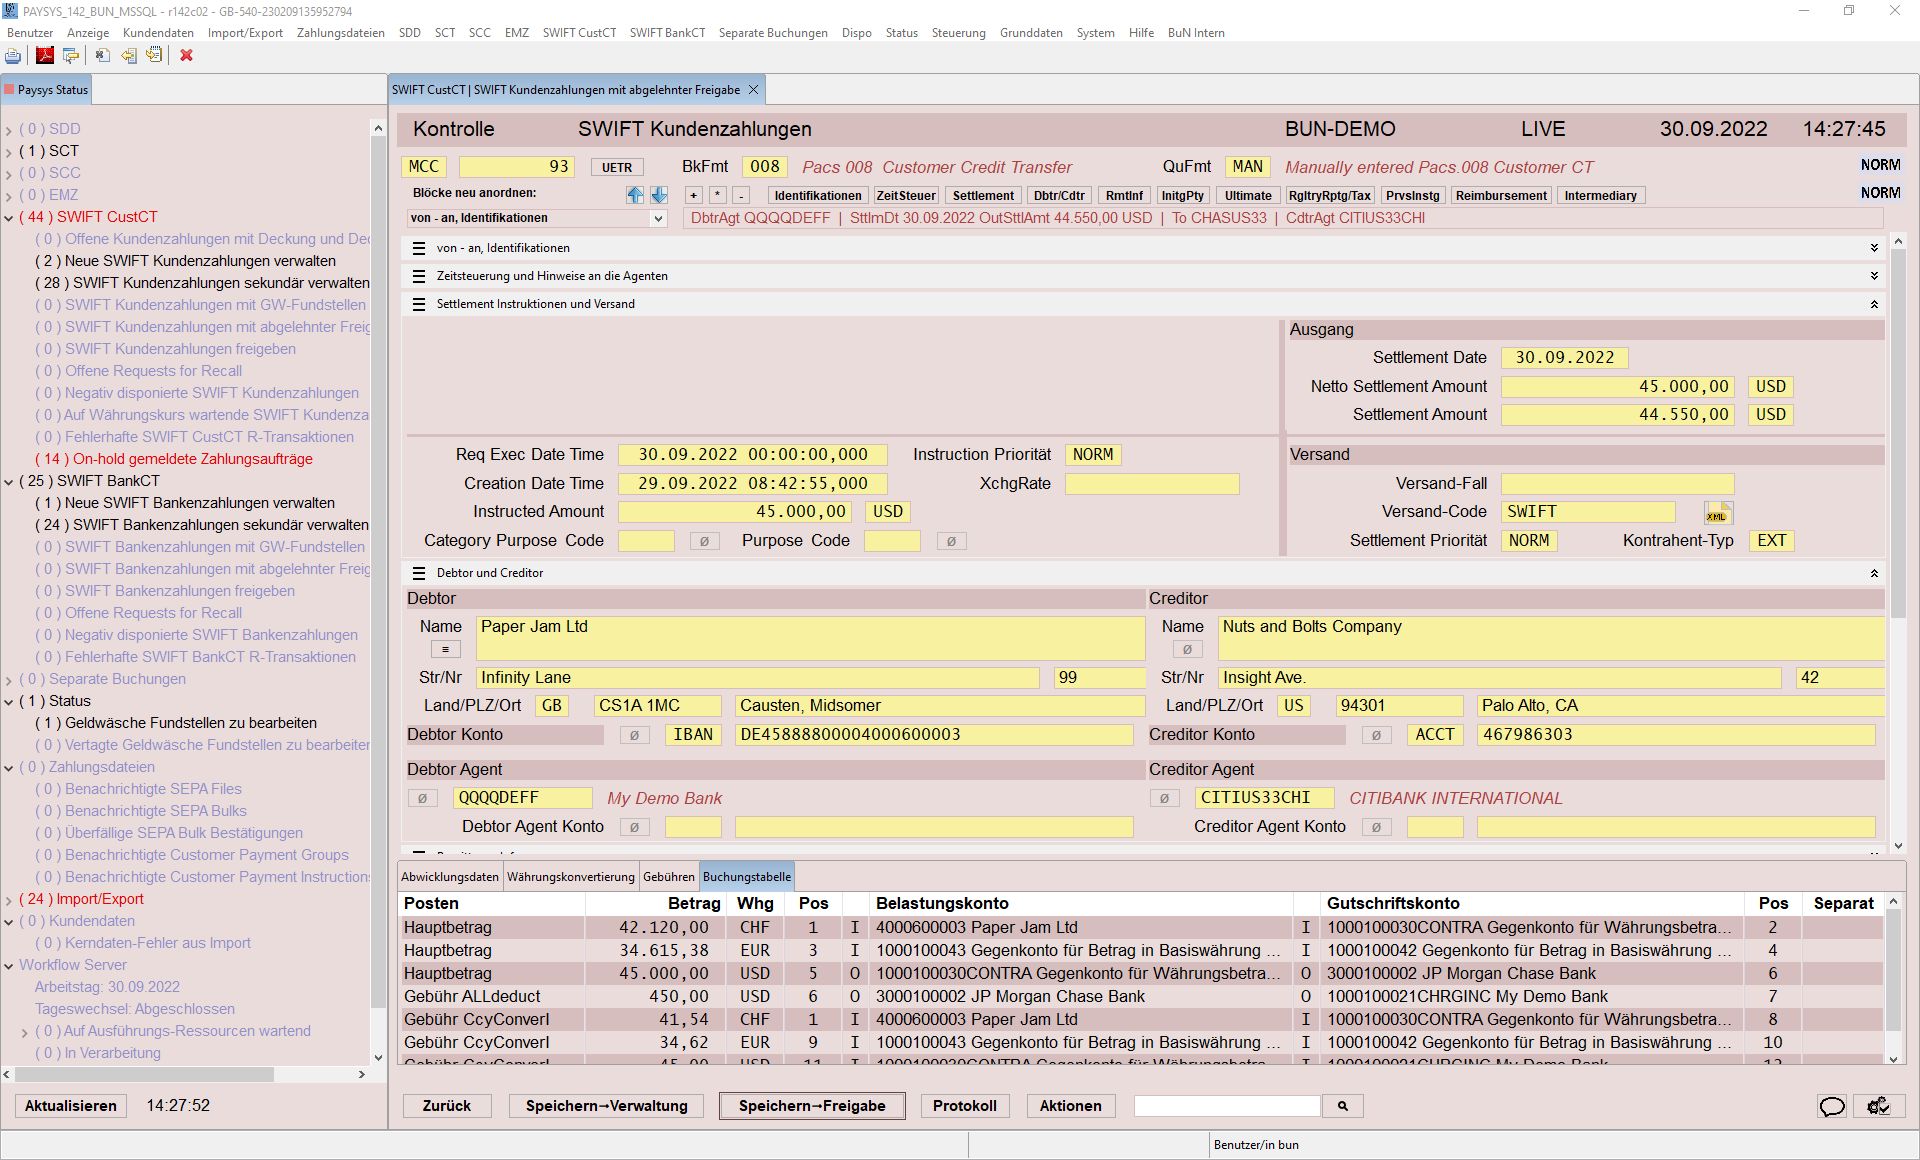The width and height of the screenshot is (1920, 1160).
Task: Switch to the Währungskonvertierung tab
Action: click(x=570, y=877)
